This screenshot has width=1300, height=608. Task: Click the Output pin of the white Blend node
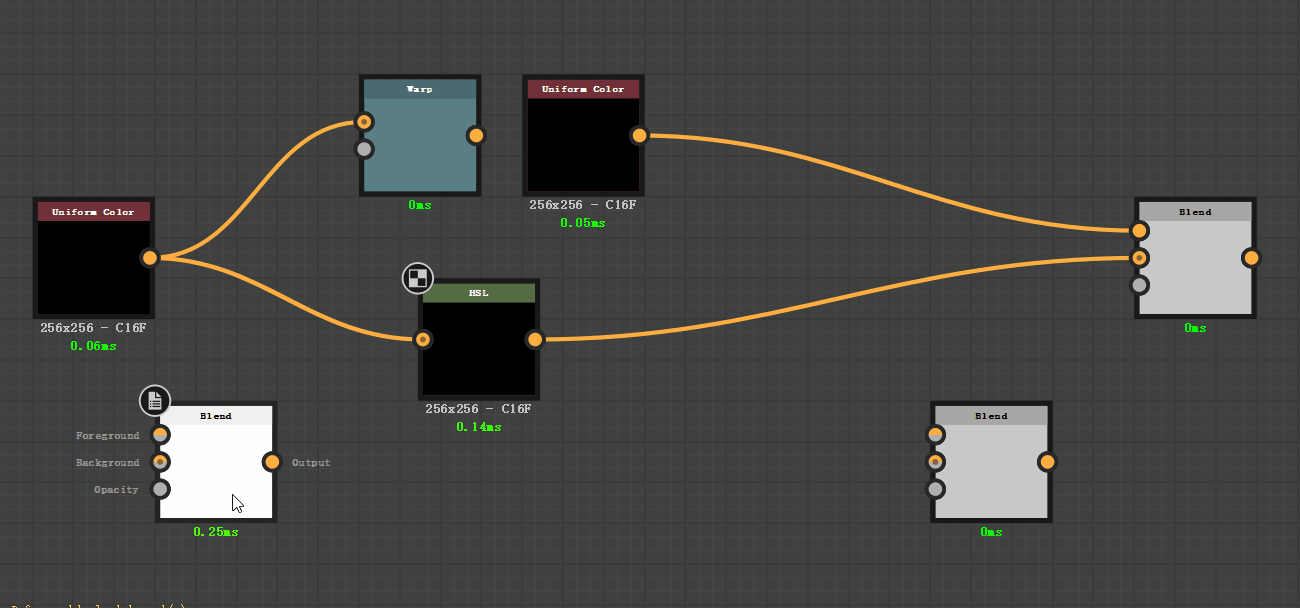(x=273, y=462)
